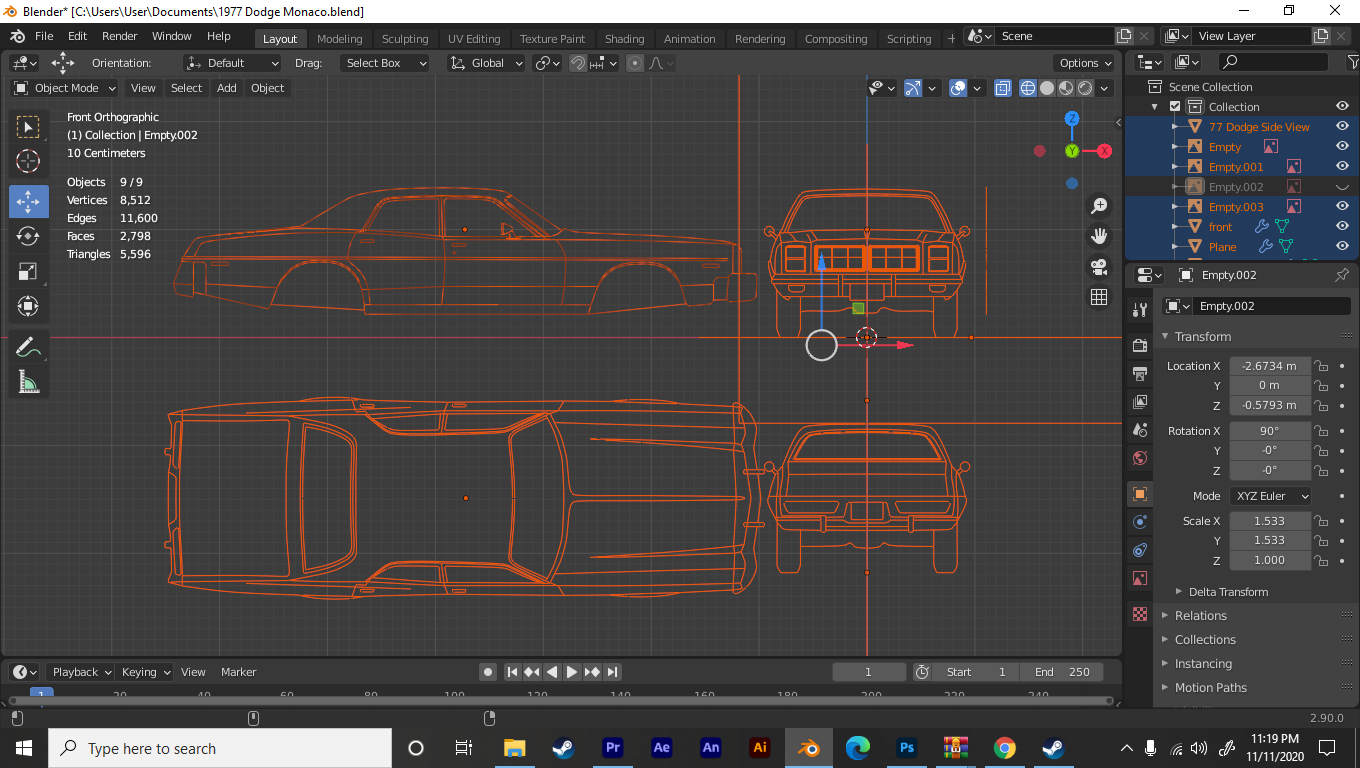Uncheck the Collection checkbox in outliner
Viewport: 1360px width, 768px height.
(x=1175, y=107)
